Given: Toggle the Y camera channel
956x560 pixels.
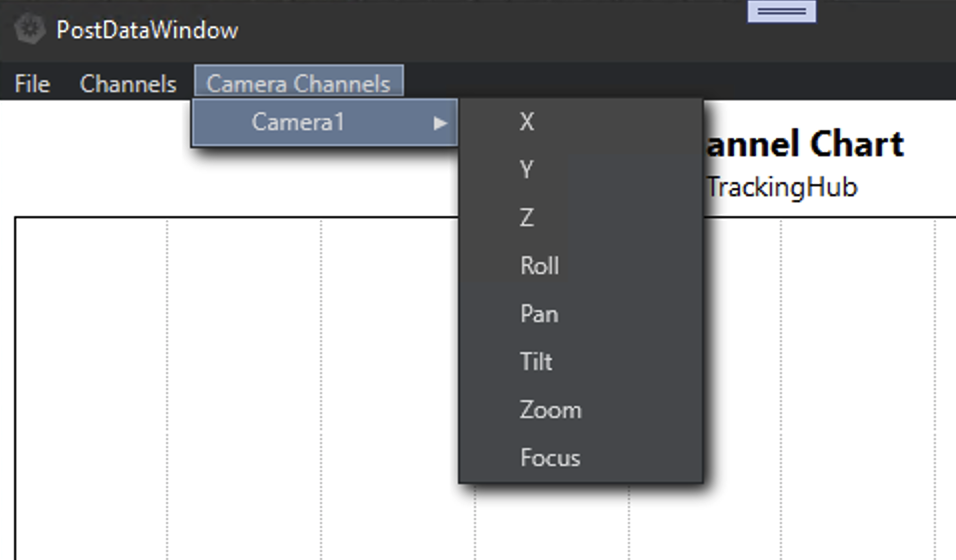Looking at the screenshot, I should (x=527, y=170).
